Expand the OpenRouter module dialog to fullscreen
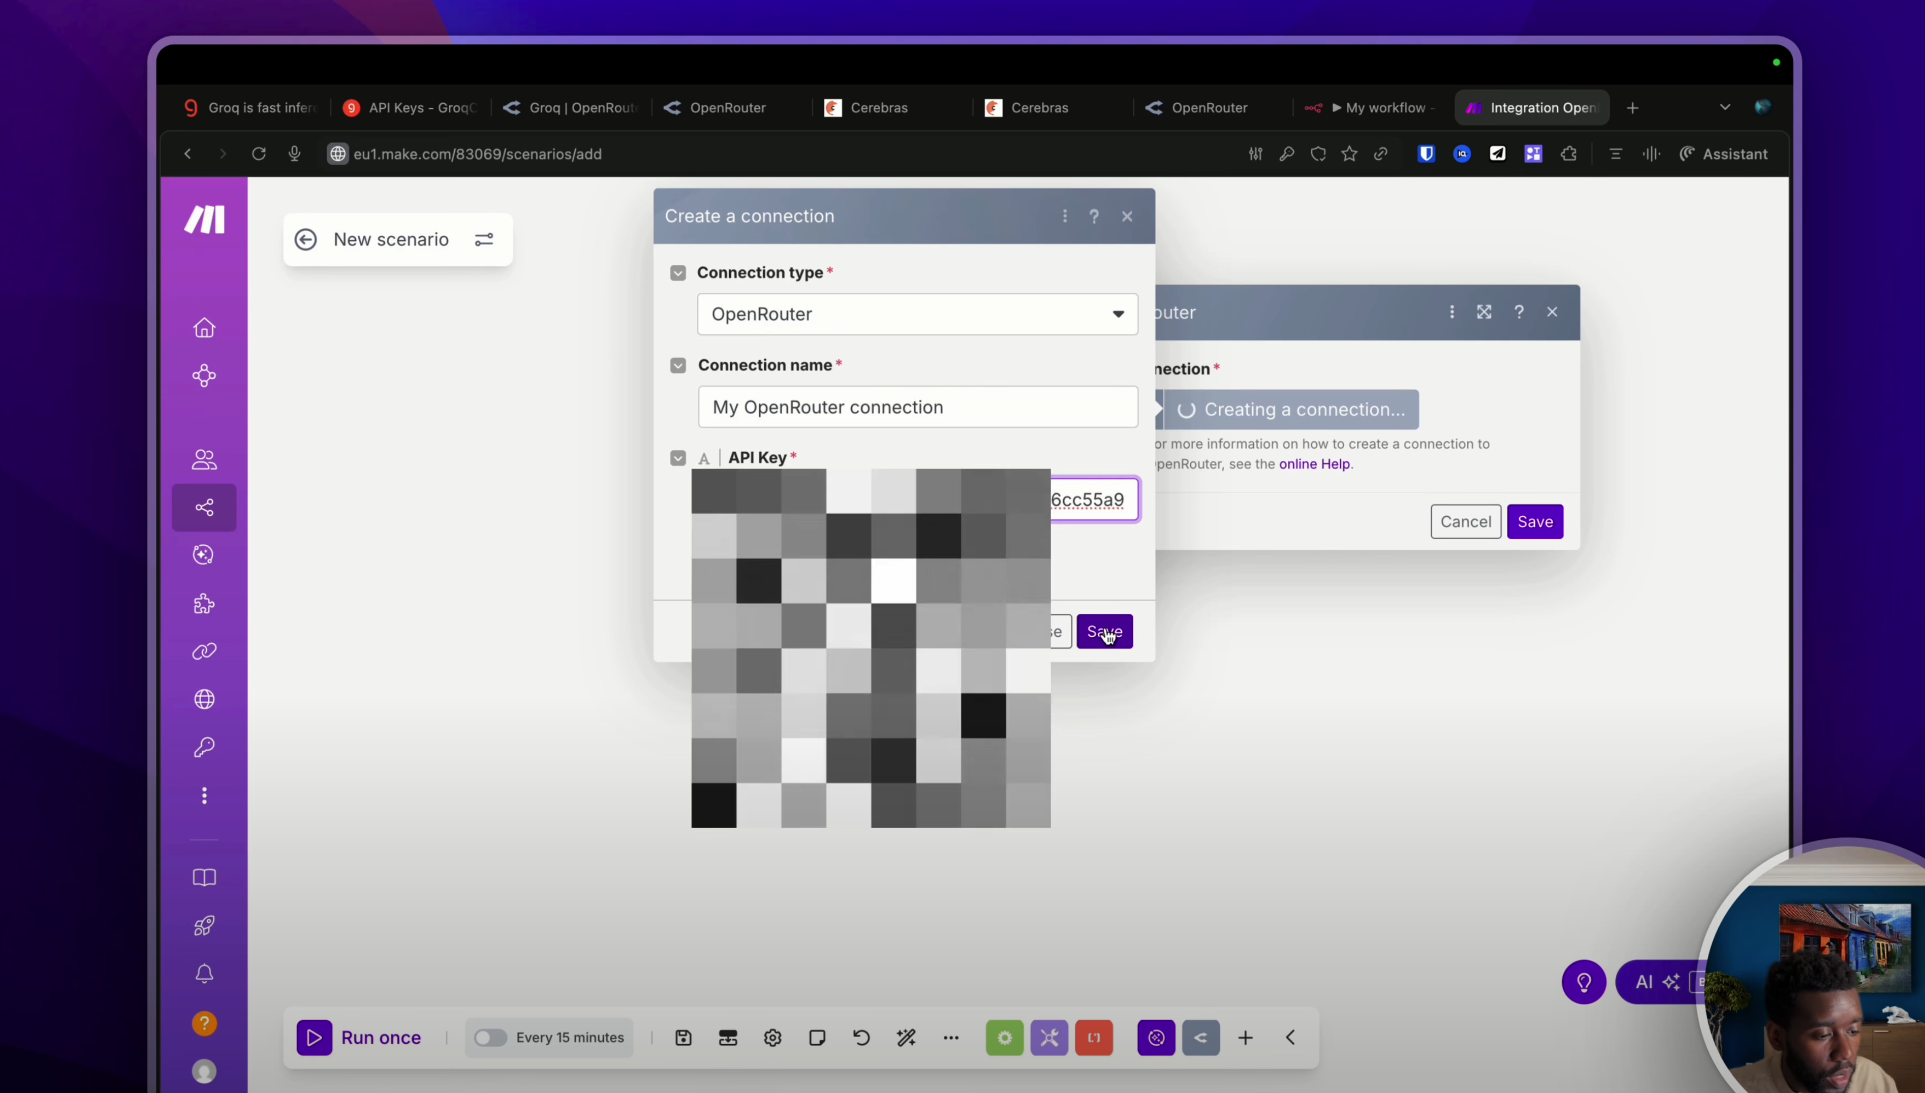 [x=1484, y=312]
